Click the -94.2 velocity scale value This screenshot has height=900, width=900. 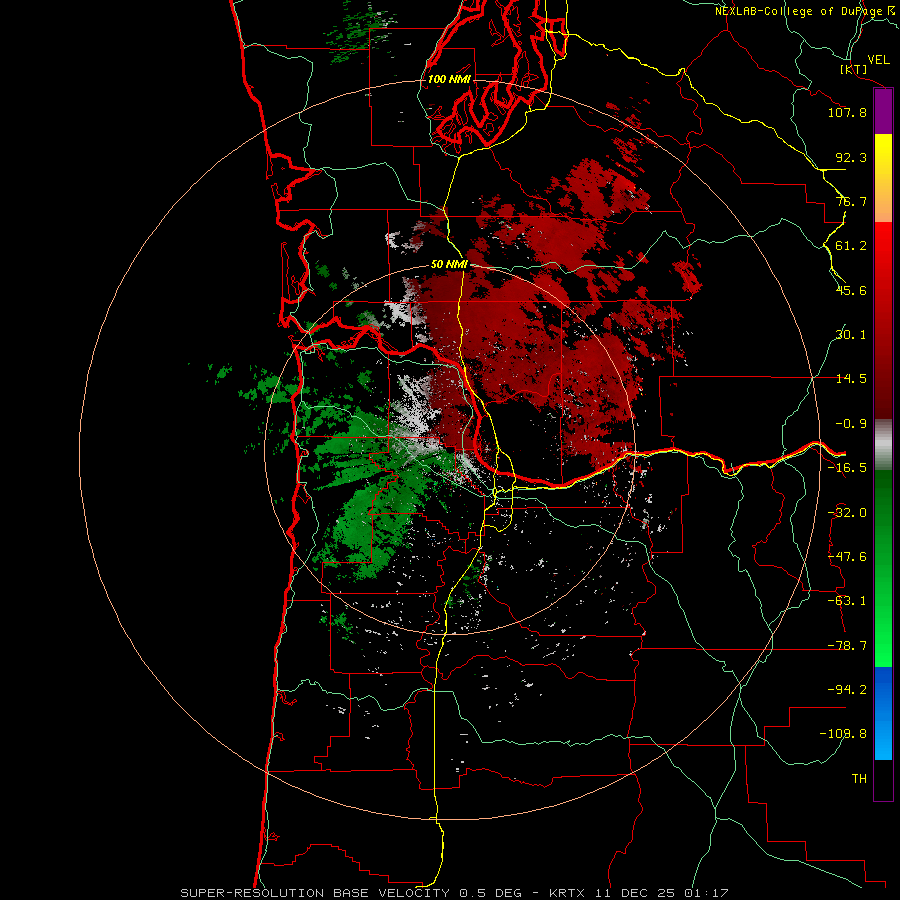[847, 690]
